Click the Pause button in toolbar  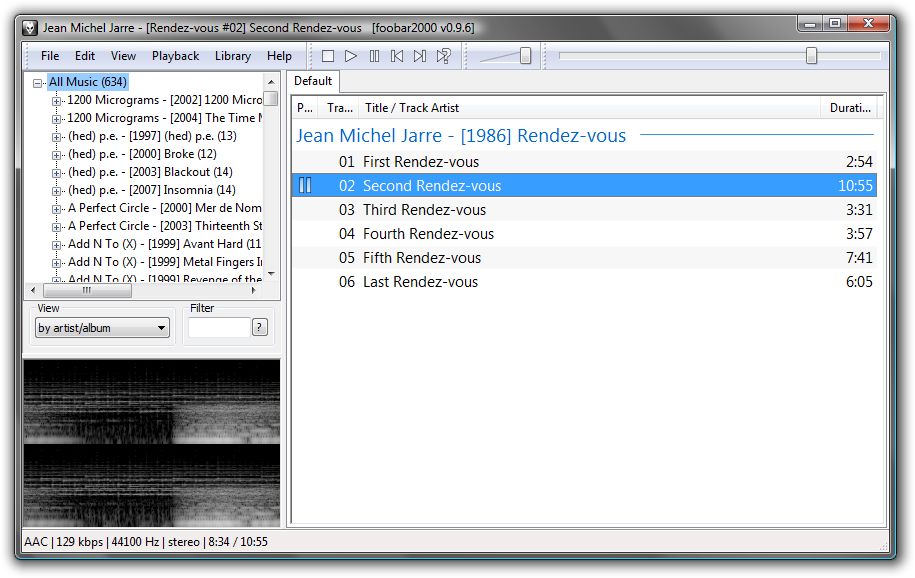point(374,56)
